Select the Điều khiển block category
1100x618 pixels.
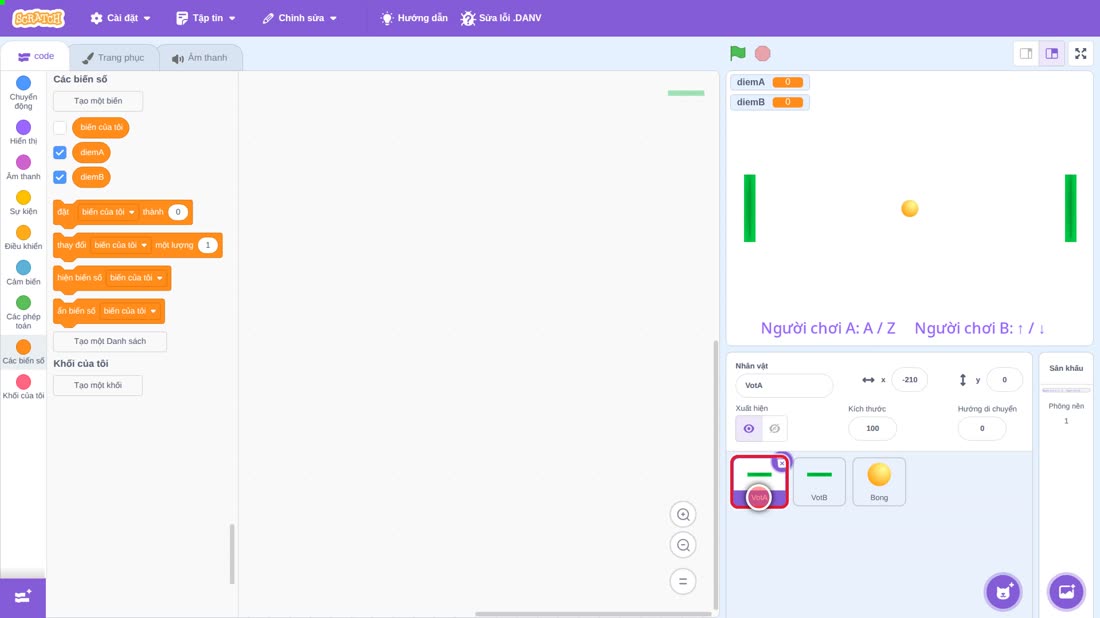(x=23, y=238)
